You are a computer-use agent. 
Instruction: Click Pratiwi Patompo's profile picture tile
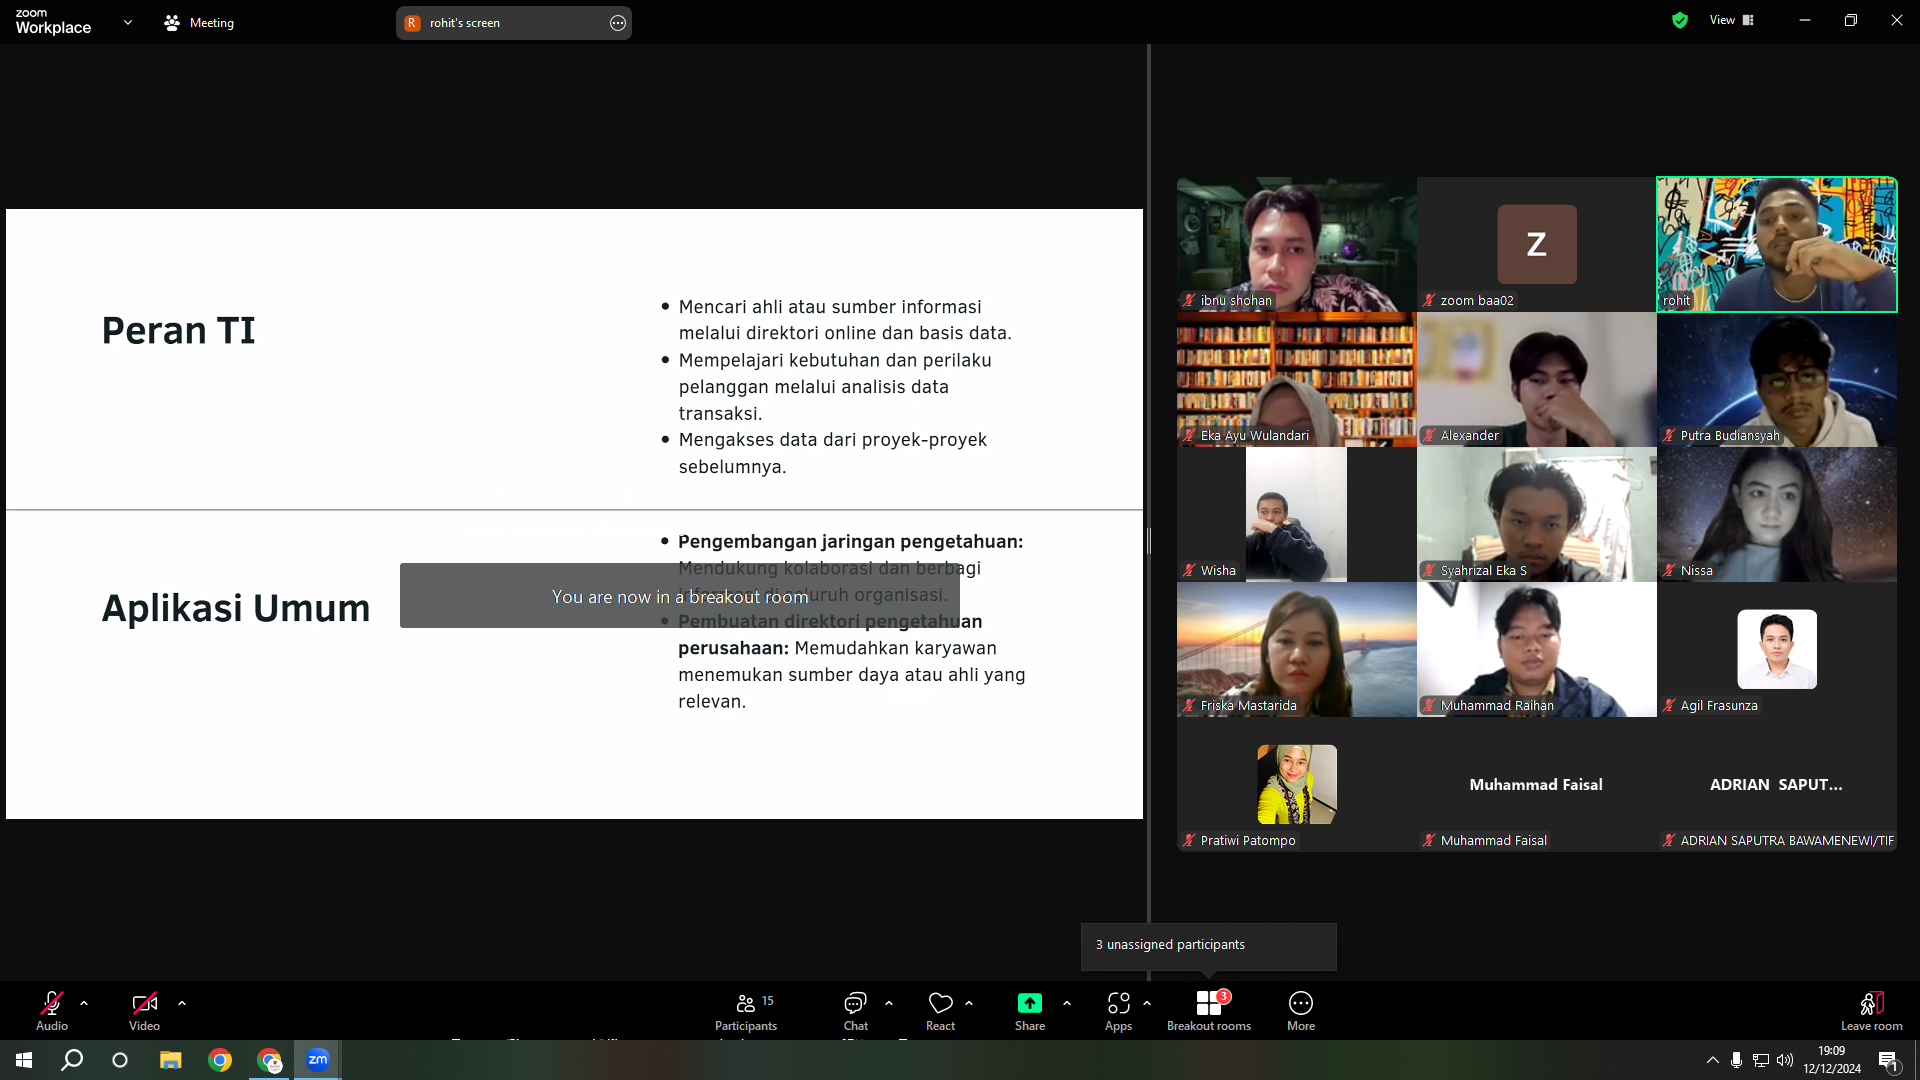(x=1297, y=785)
